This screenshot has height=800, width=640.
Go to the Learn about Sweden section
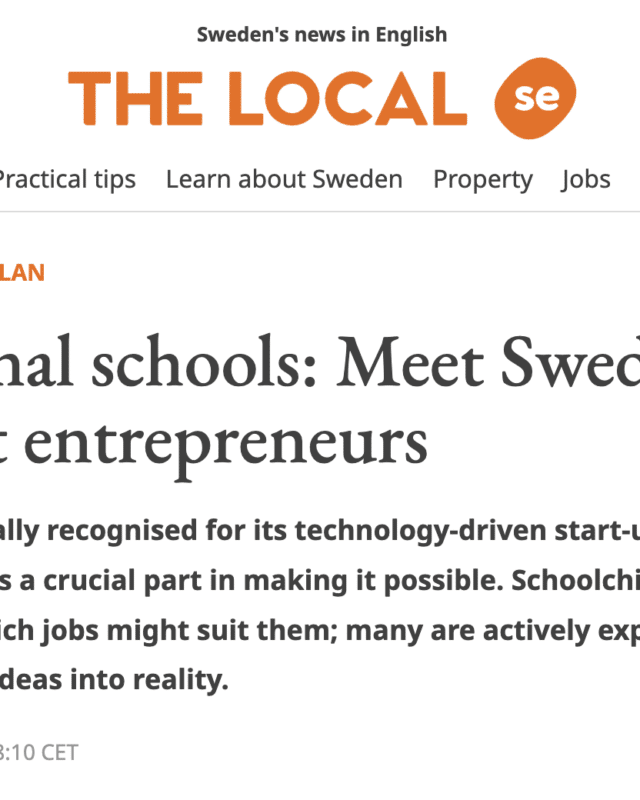pos(284,180)
